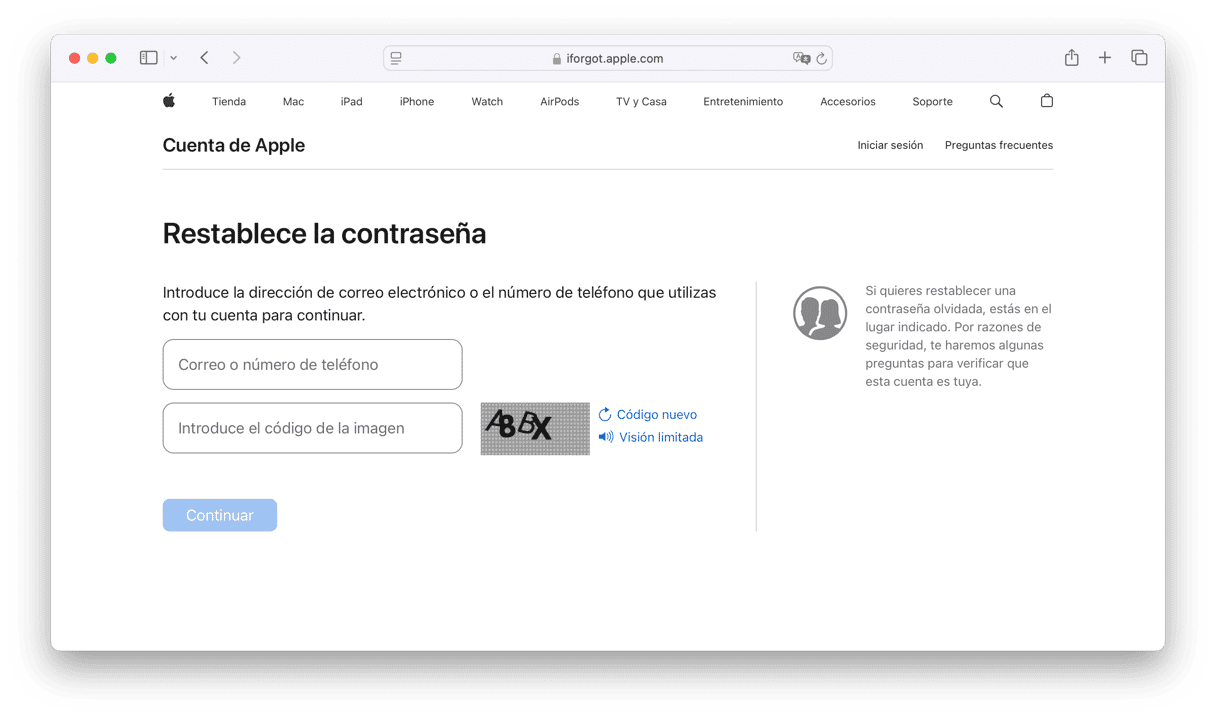The height and width of the screenshot is (718, 1216).
Task: Open the page reader menu icon
Action: click(396, 58)
